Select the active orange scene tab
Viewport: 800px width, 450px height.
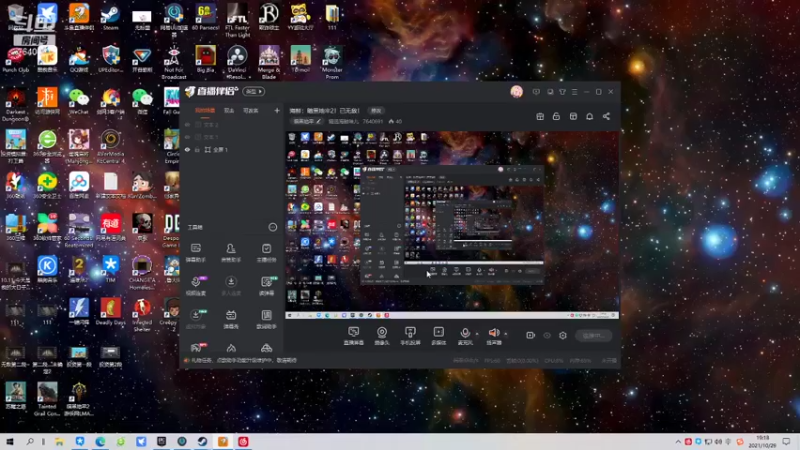205,111
